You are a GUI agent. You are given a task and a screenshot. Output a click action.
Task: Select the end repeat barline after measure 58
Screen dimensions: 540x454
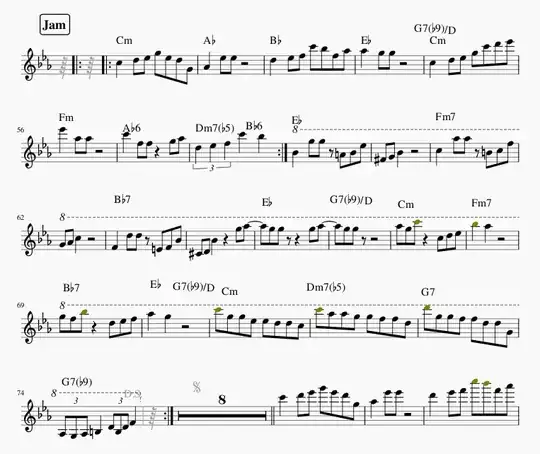tap(282, 152)
